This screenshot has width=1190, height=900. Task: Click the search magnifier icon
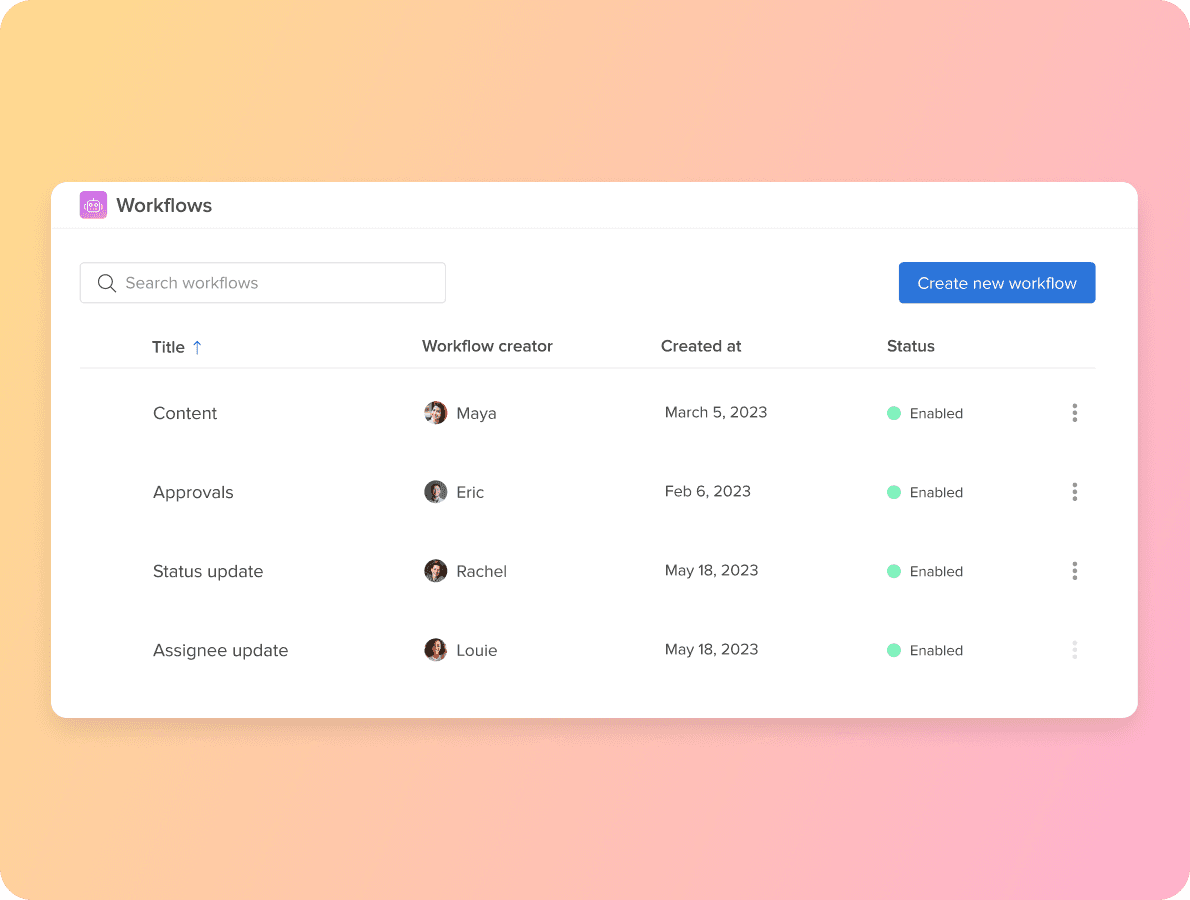107,283
